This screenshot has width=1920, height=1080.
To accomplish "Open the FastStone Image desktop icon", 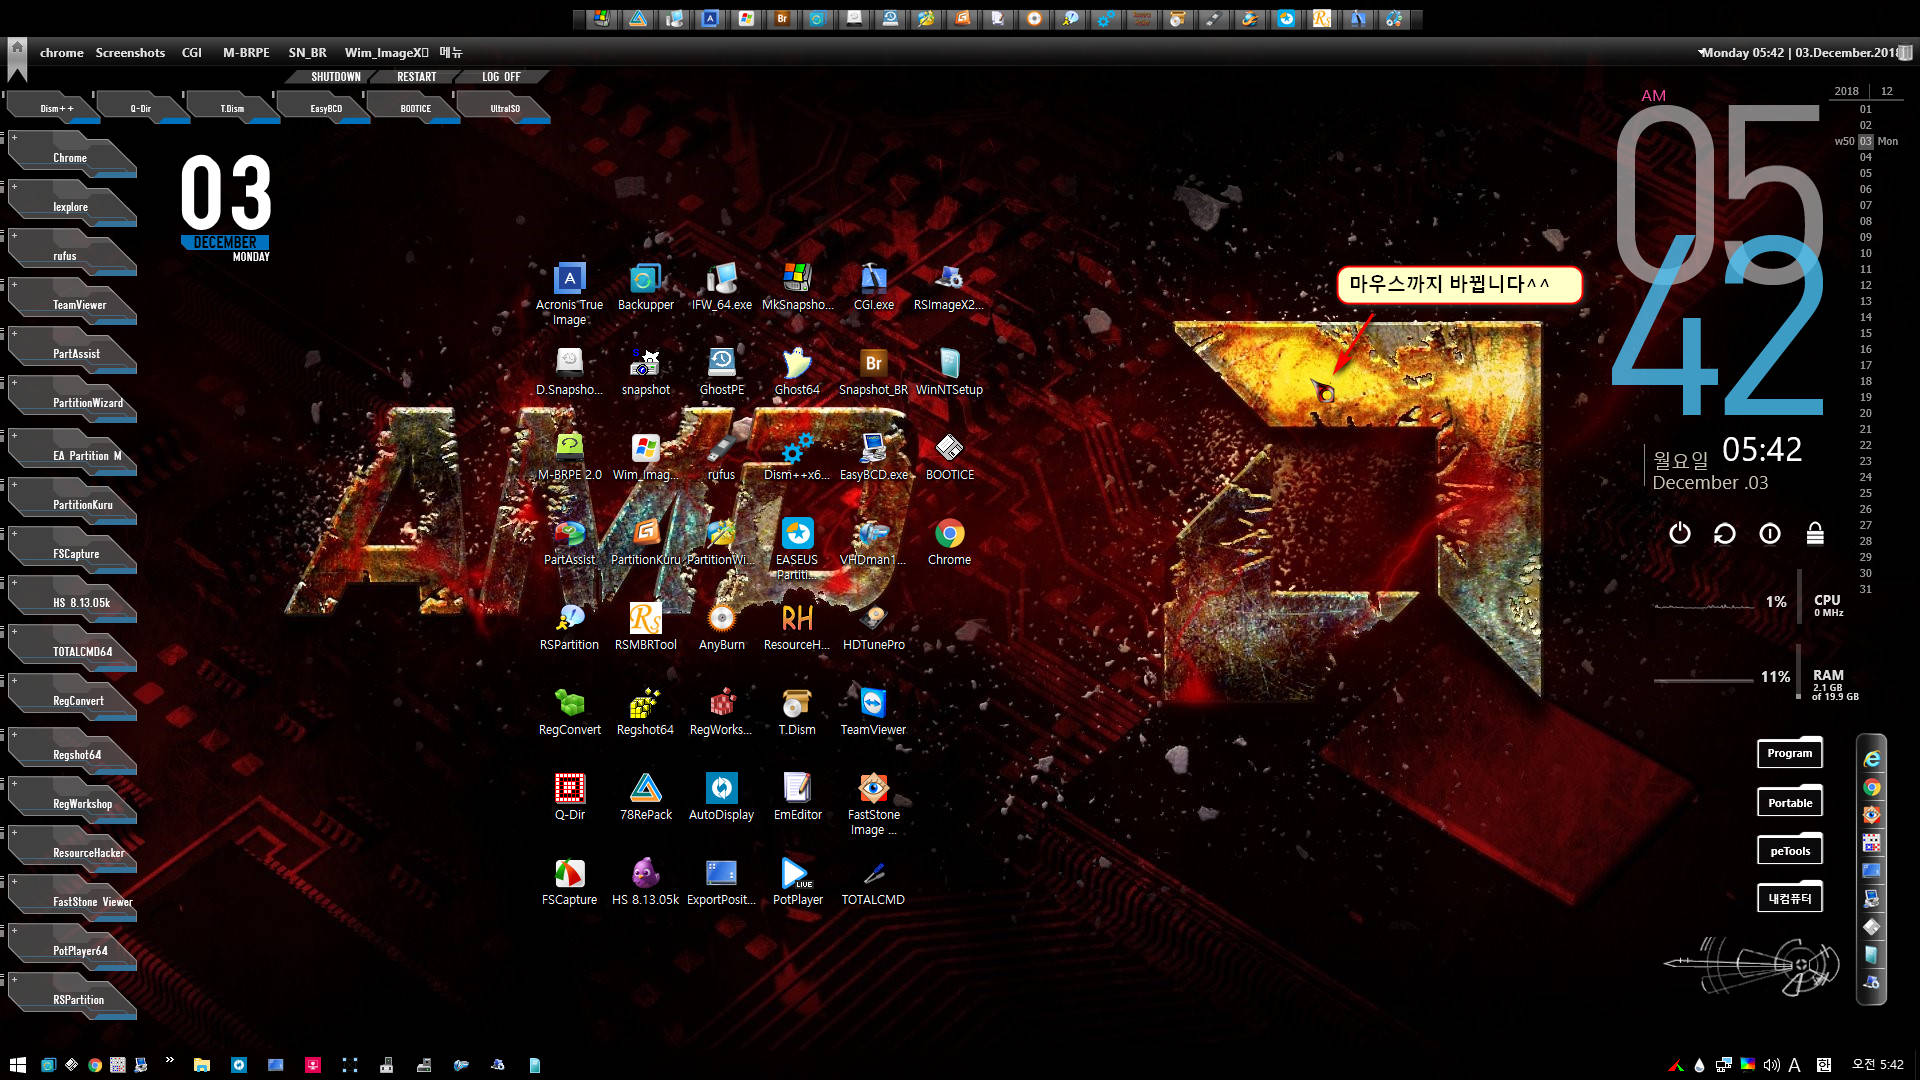I will 873,804.
